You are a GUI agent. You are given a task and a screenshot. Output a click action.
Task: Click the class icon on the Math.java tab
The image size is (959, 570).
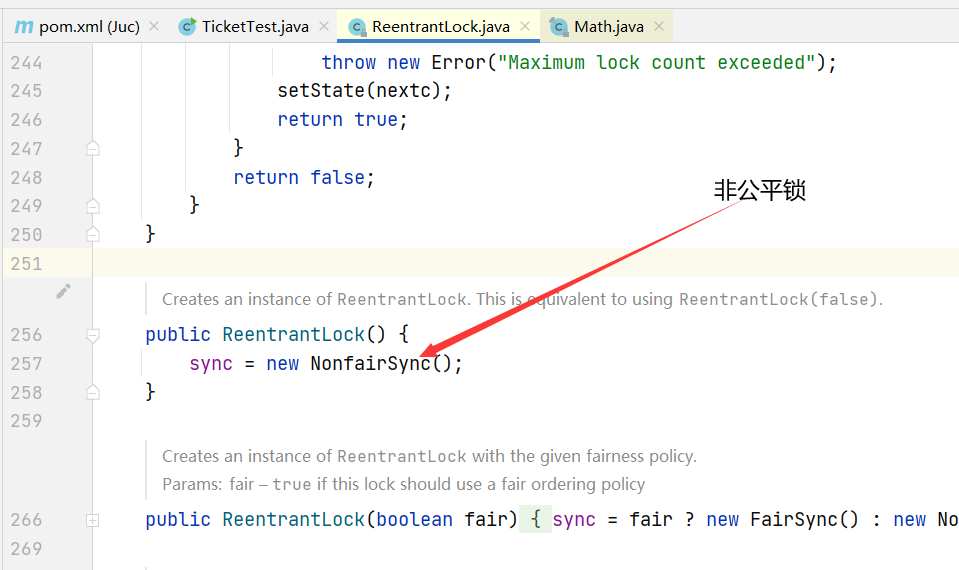click(558, 27)
